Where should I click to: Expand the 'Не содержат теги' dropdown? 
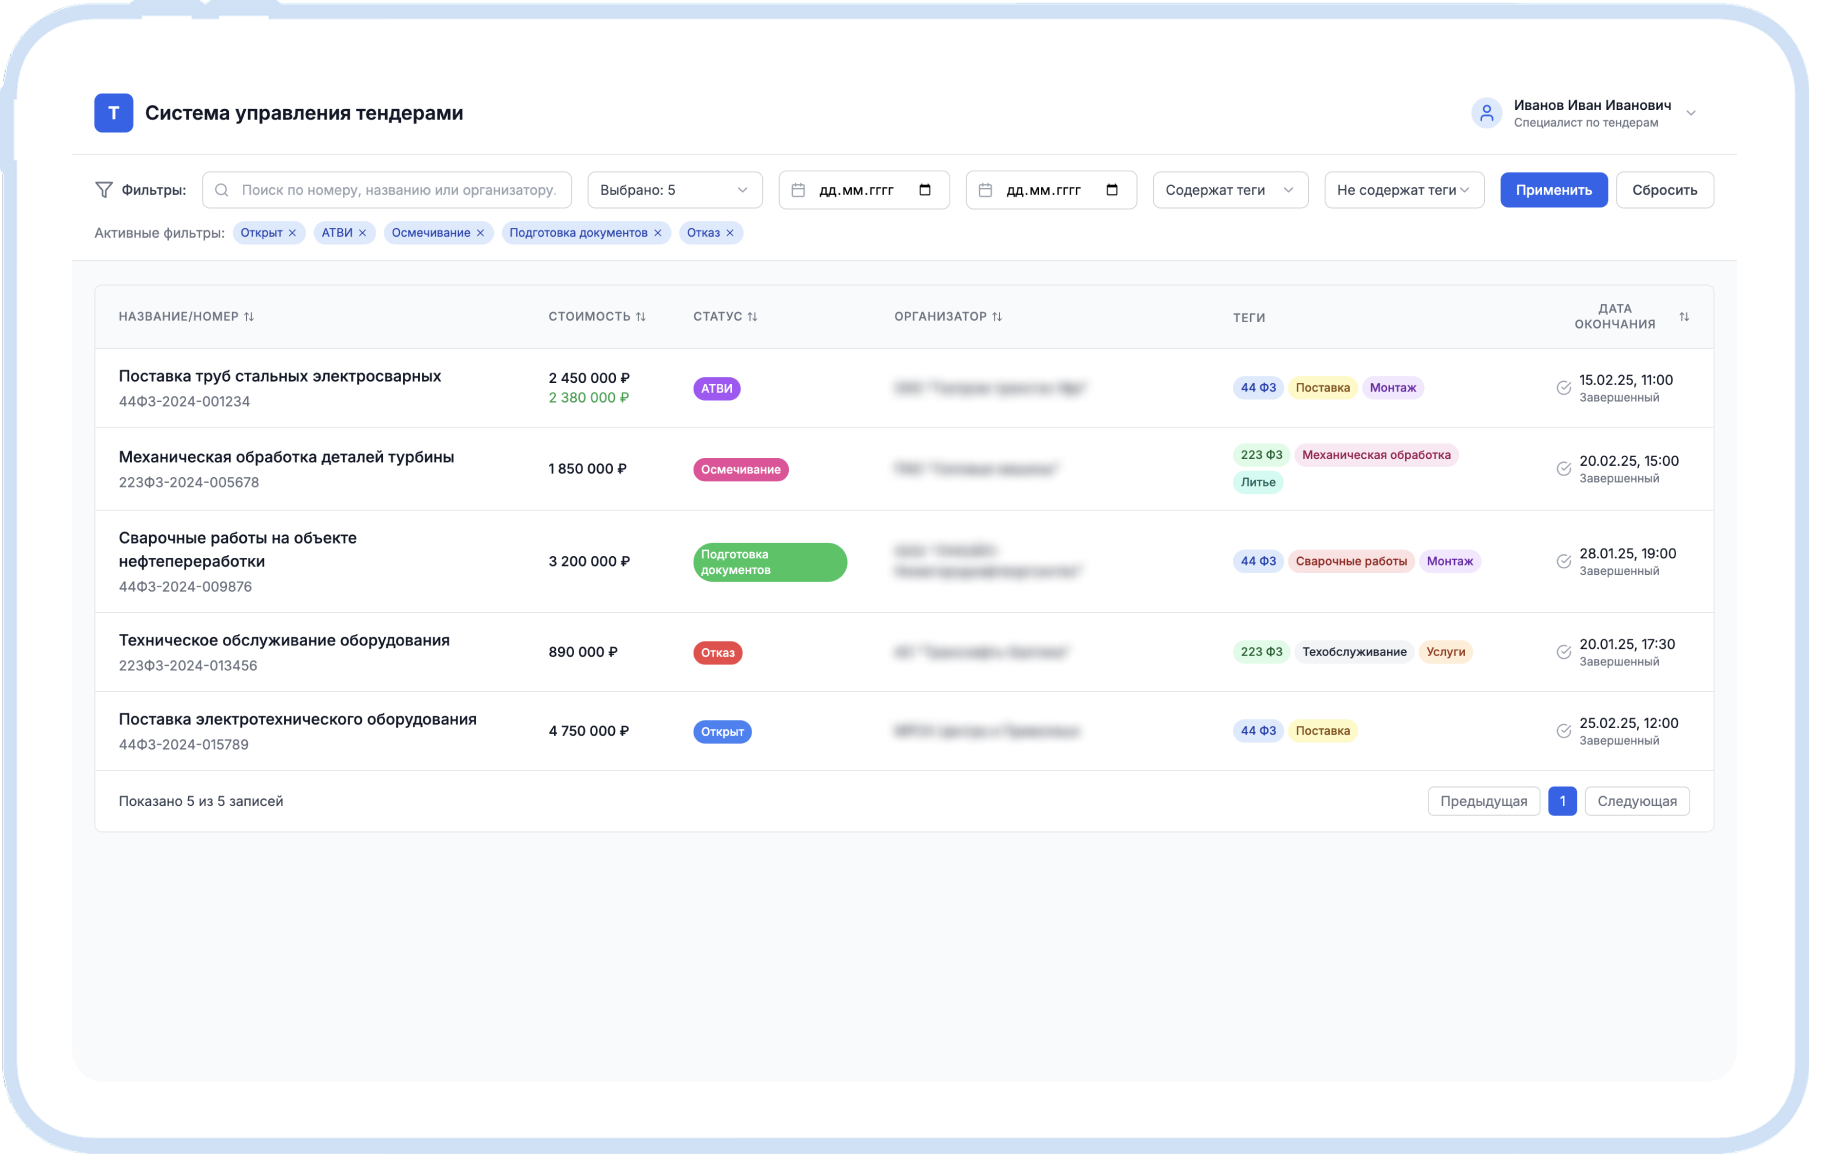pos(1403,190)
